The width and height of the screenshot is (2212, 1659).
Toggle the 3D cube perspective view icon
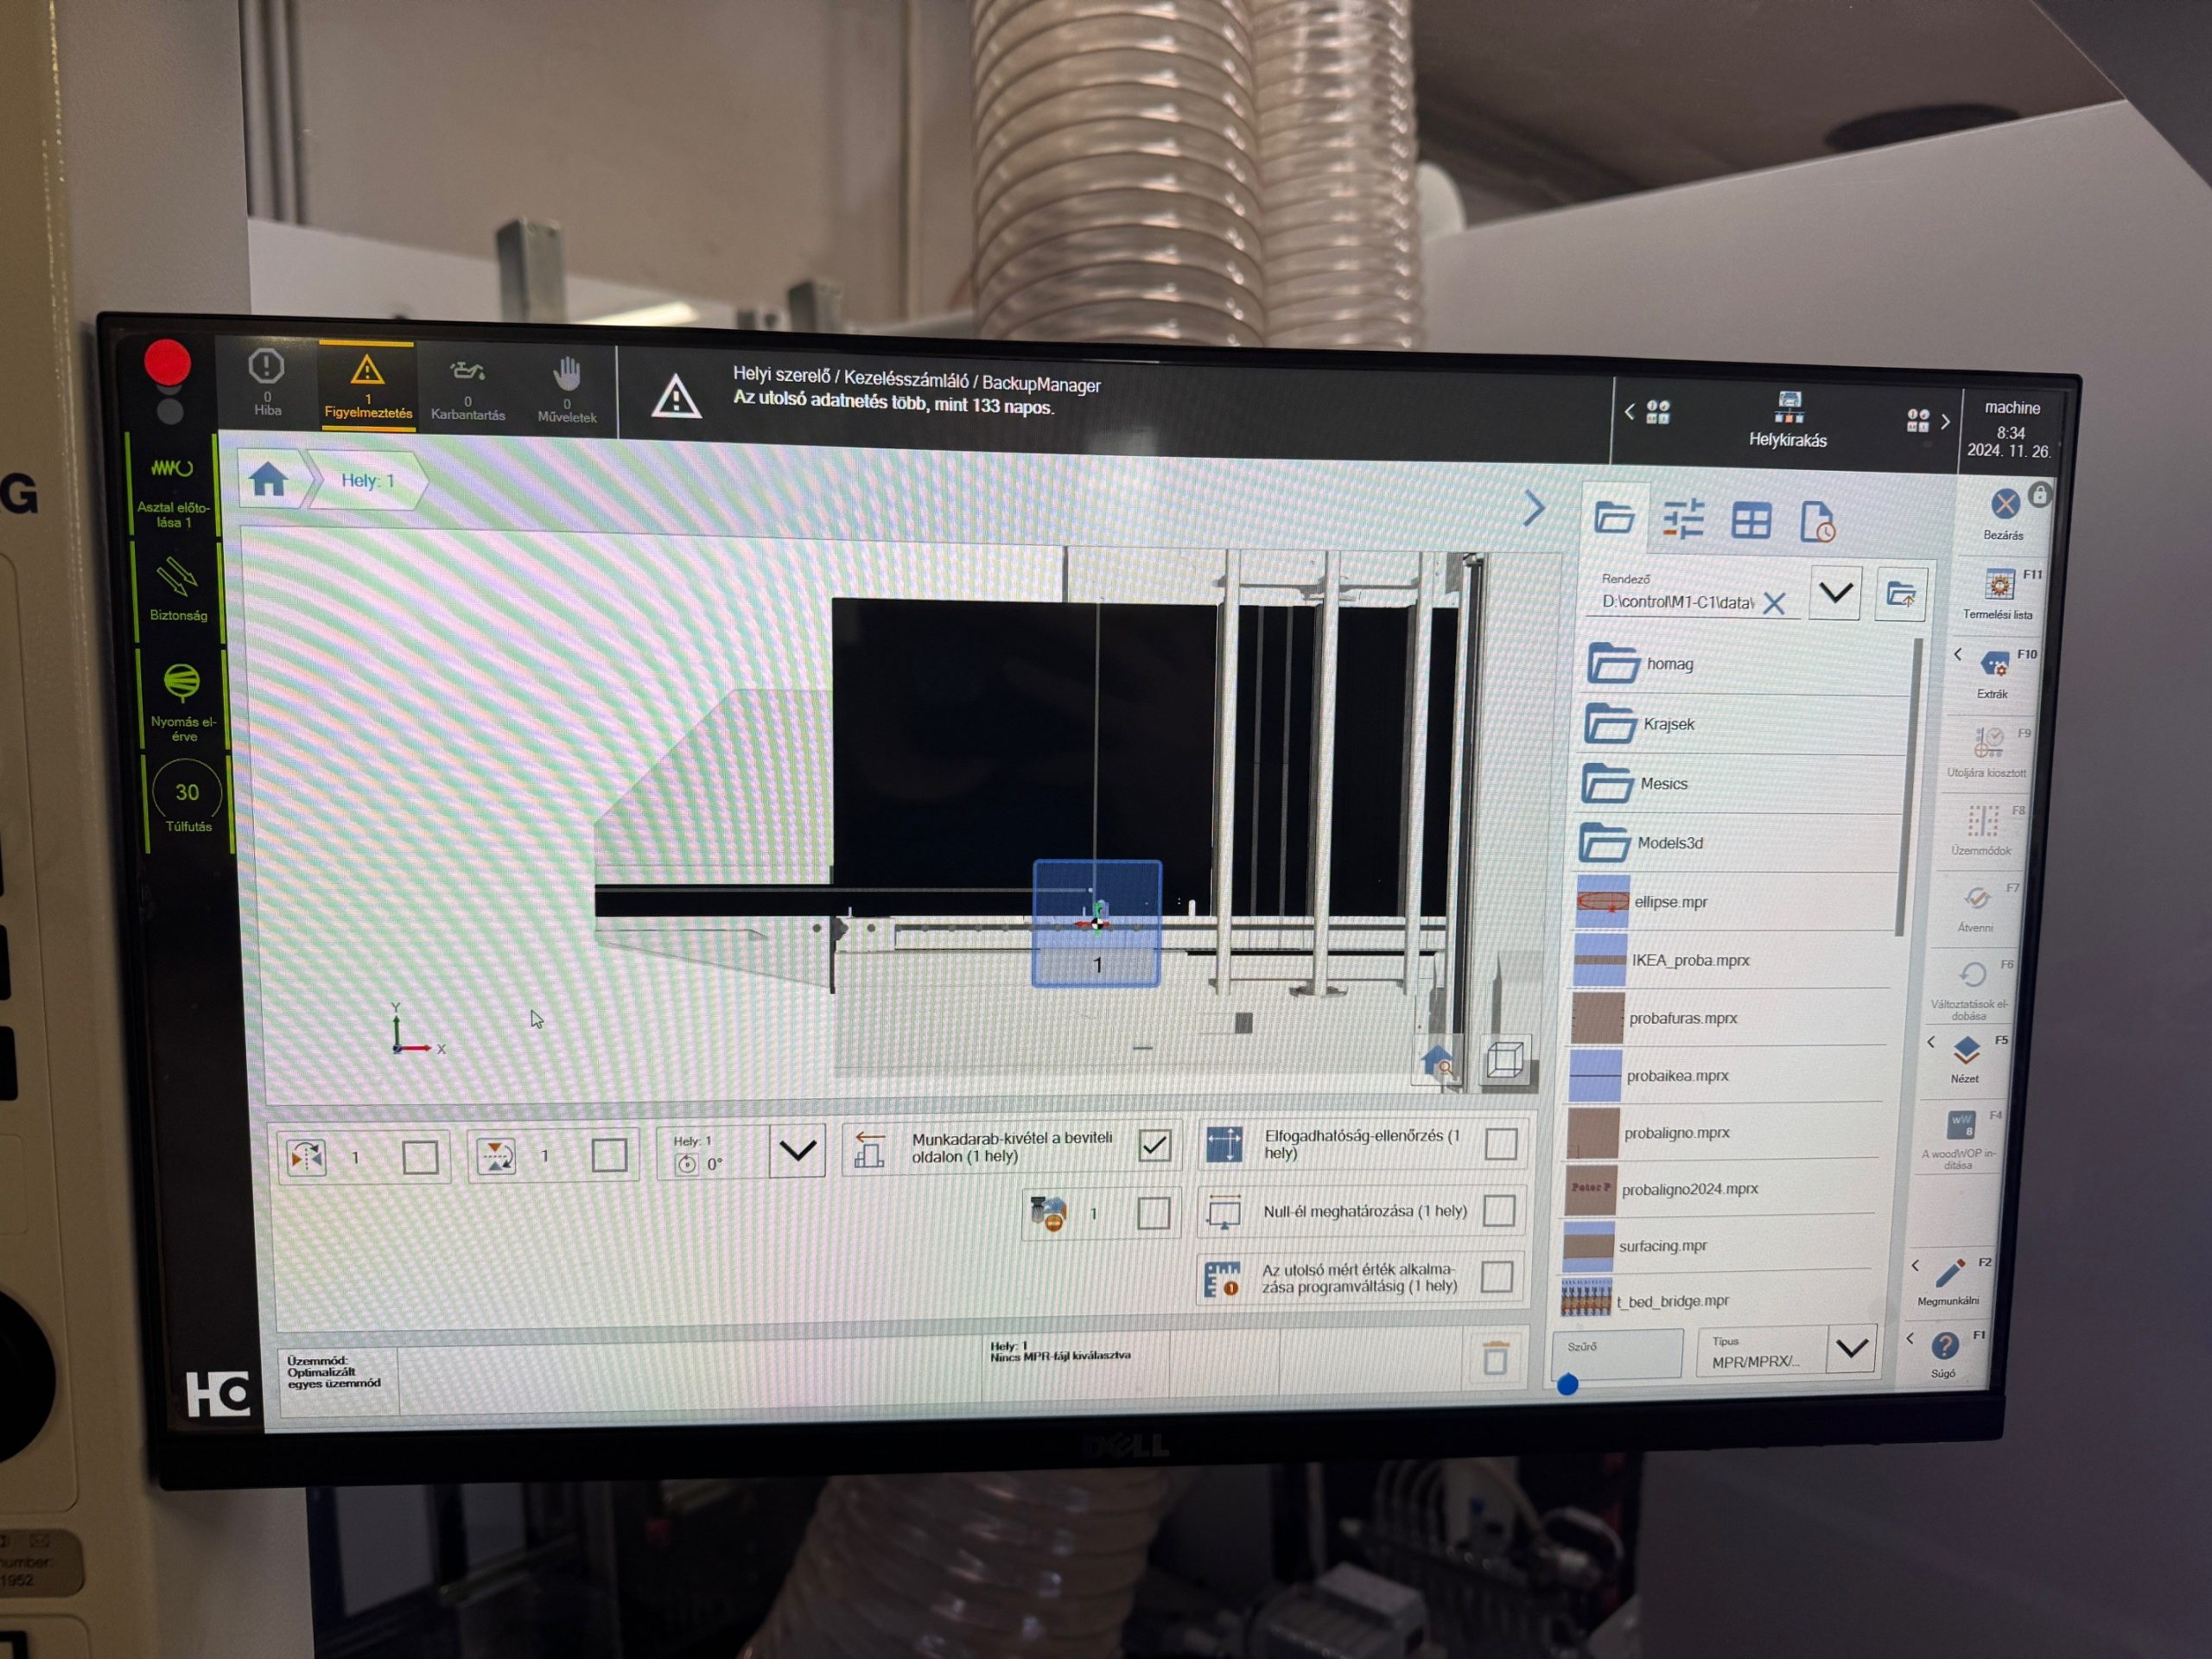pos(1505,1060)
